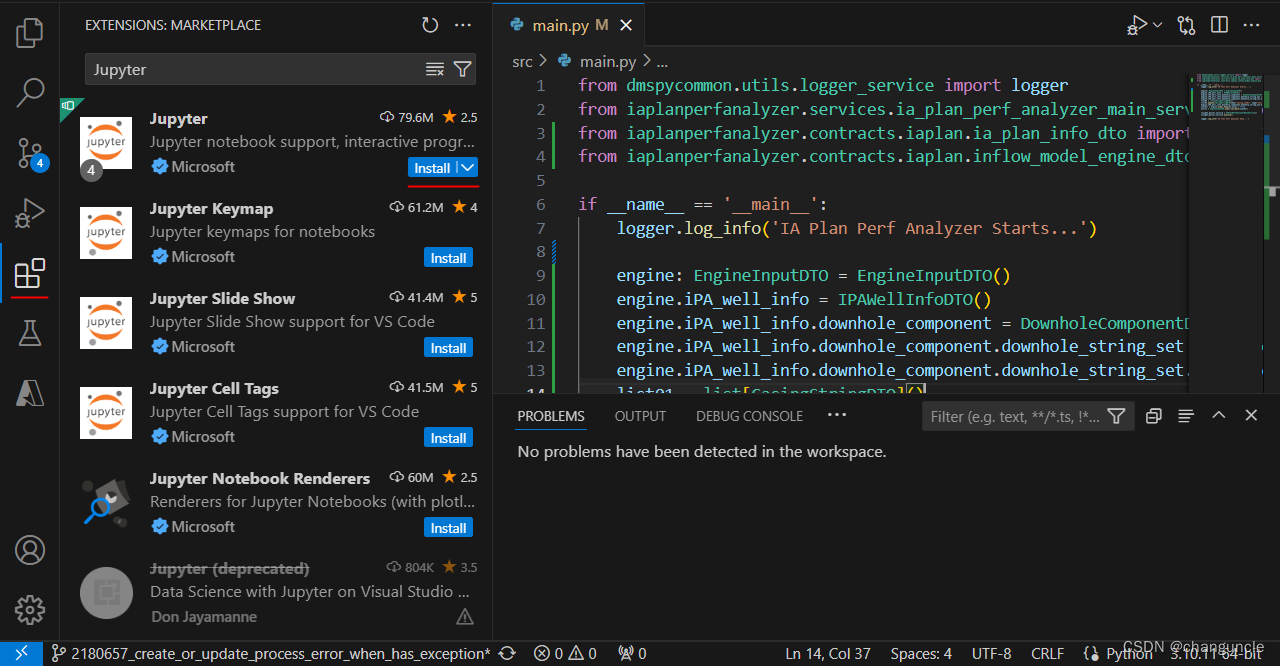
Task: Split the editor right
Action: click(1219, 24)
